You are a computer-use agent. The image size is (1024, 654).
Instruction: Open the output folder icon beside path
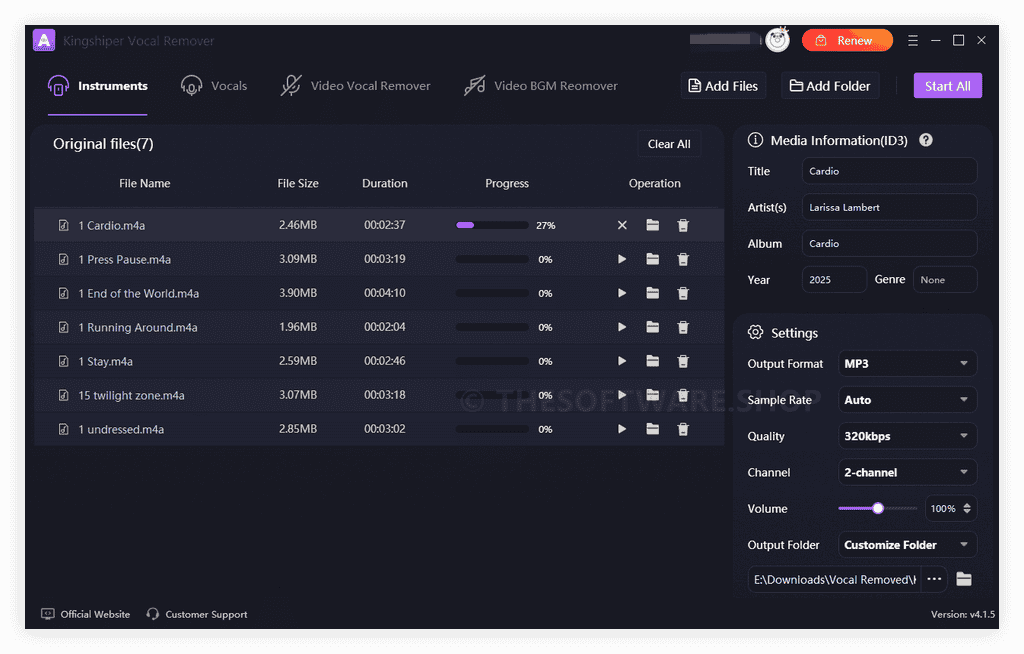point(964,579)
